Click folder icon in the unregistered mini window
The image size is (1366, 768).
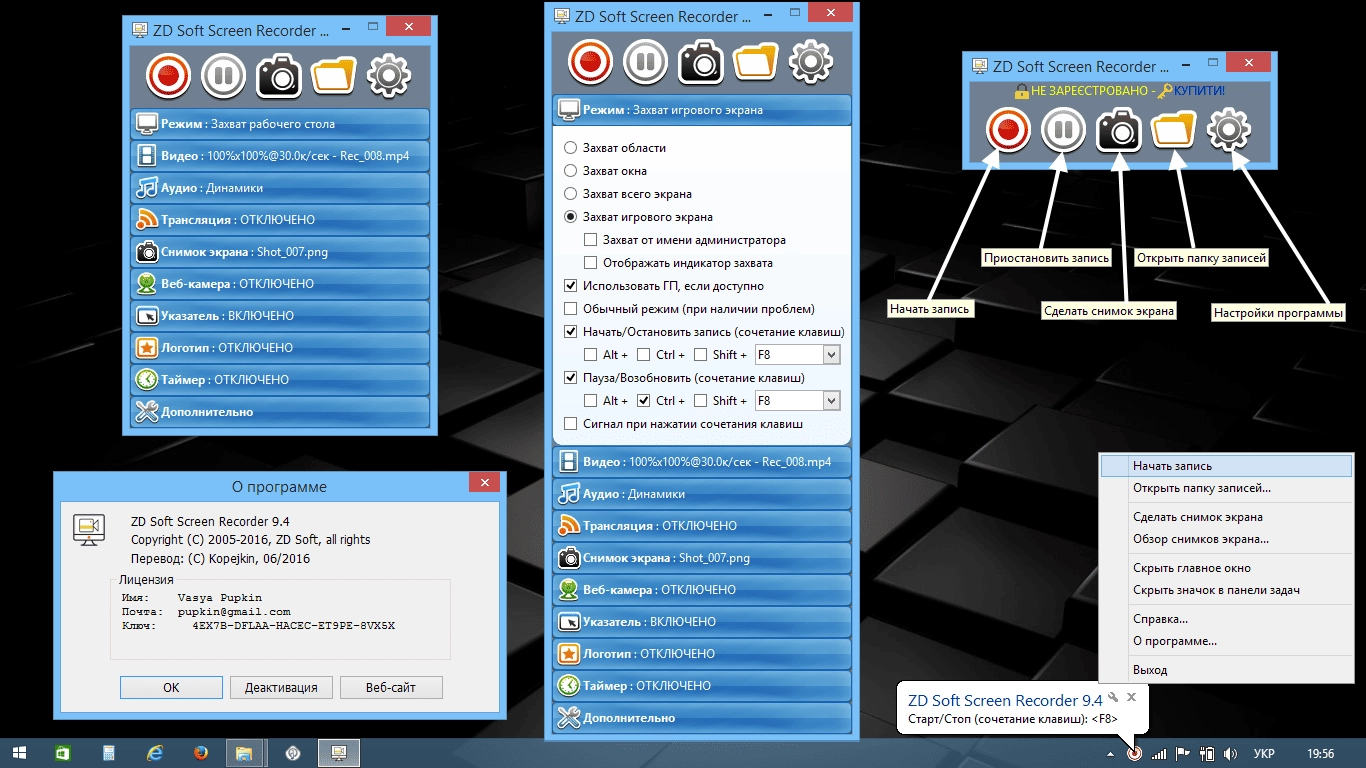1174,130
